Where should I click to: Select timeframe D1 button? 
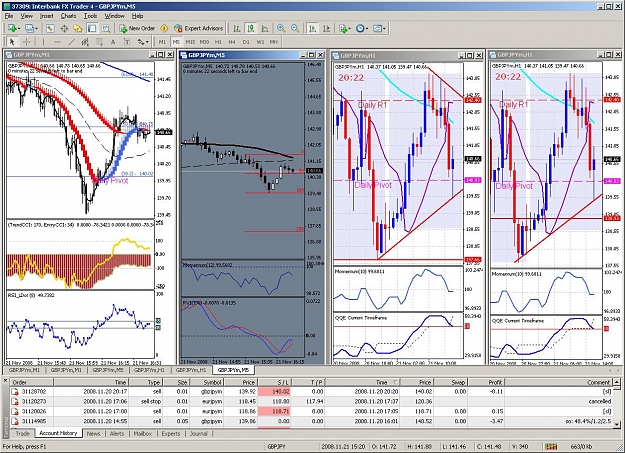coord(246,41)
